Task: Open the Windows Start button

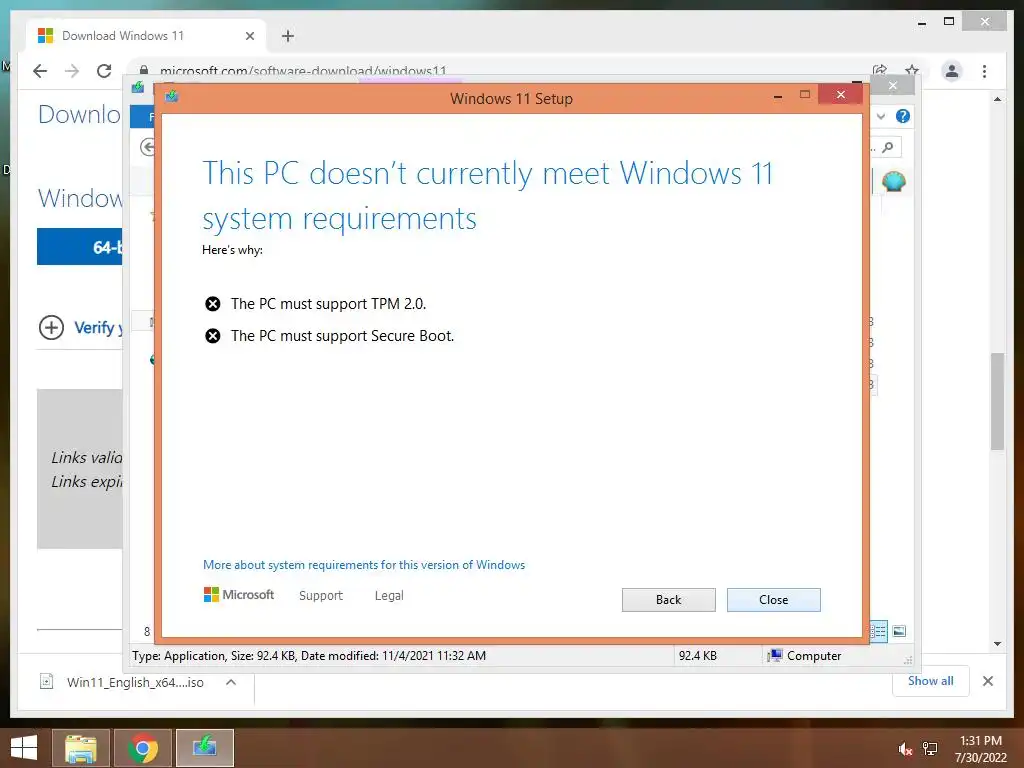Action: 24,748
